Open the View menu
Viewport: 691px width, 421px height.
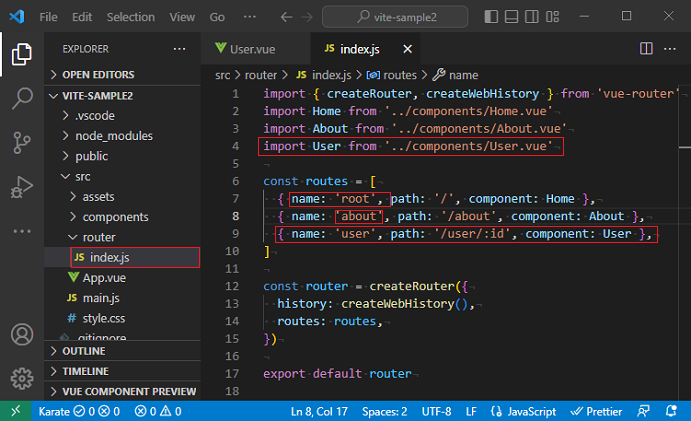pyautogui.click(x=182, y=17)
